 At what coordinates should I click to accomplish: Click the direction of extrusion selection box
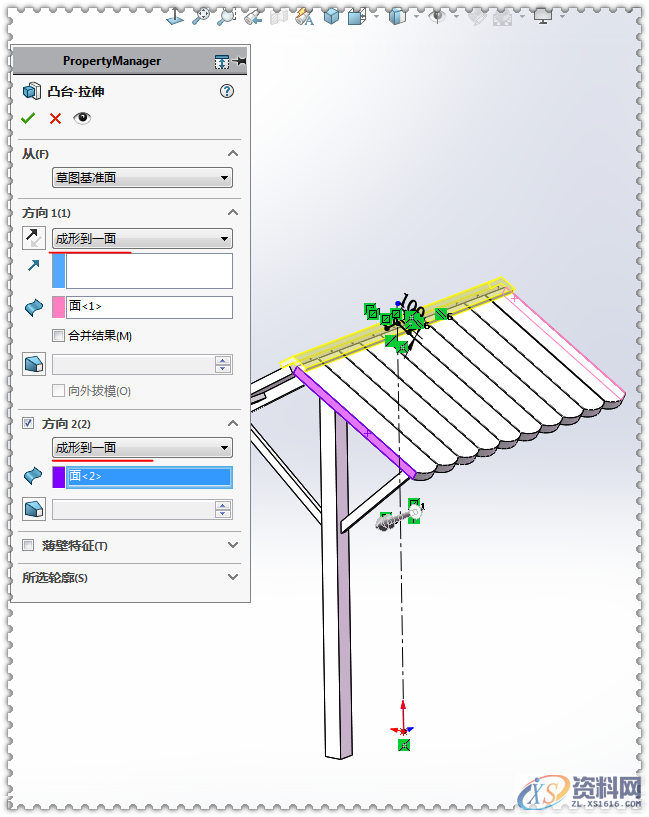[149, 271]
